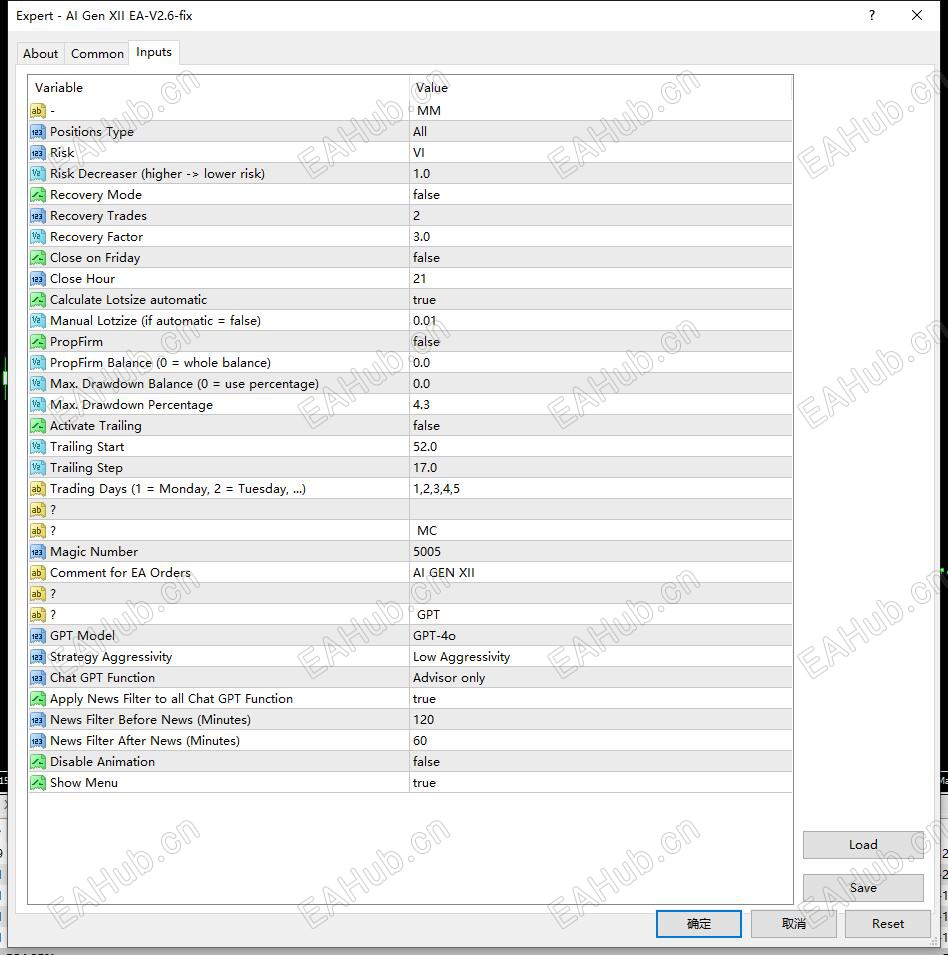Click the icon beside Strategy Aggressivity
This screenshot has height=955, width=948.
tap(38, 657)
